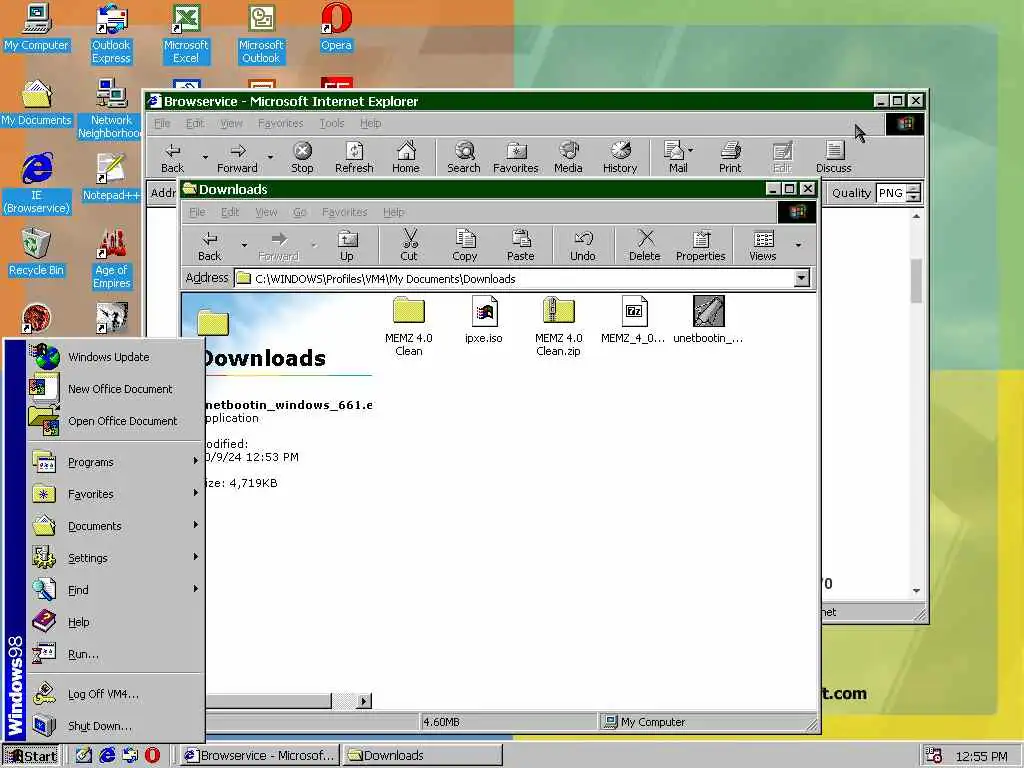The image size is (1024, 768).
Task: Choose Run... in Start menu
Action: coord(116,654)
